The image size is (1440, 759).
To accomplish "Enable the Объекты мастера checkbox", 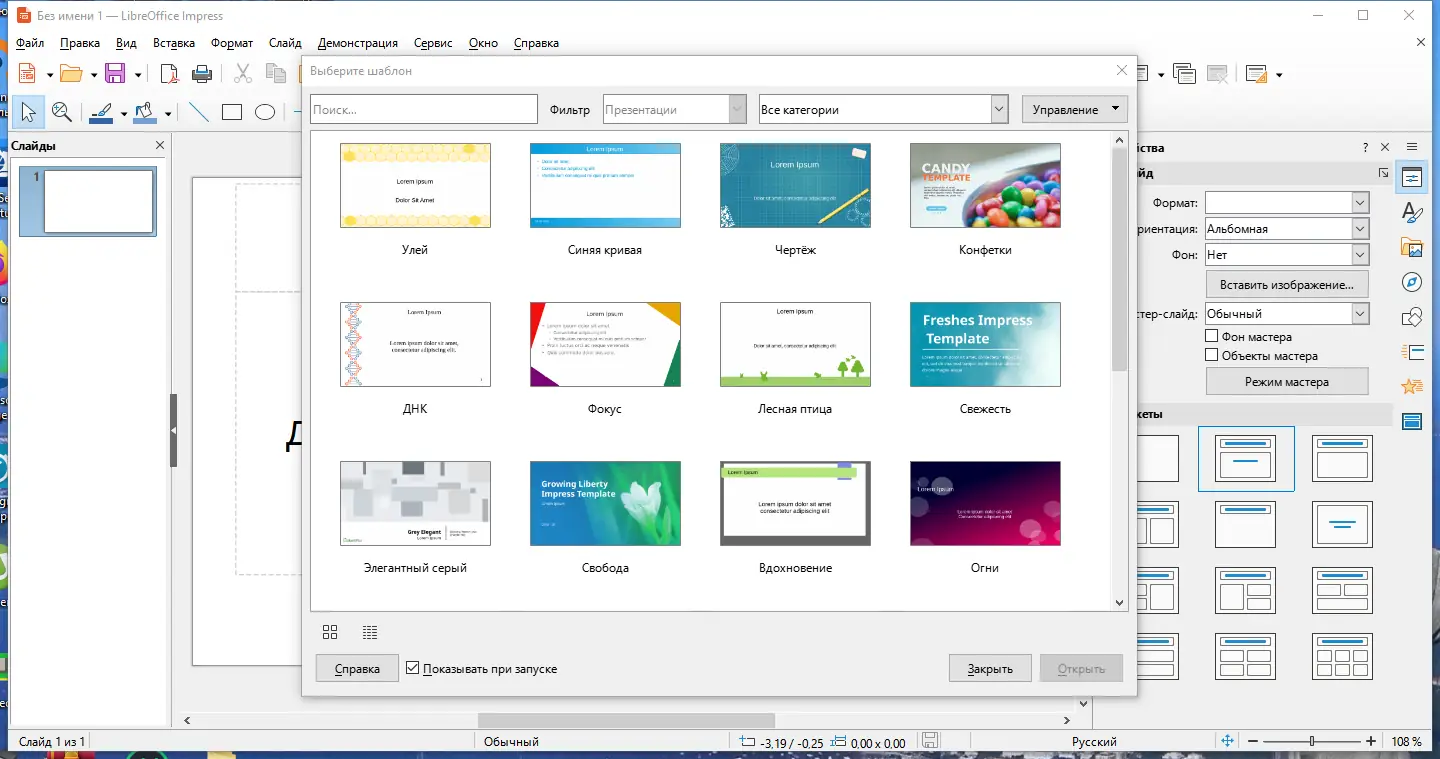I will (1212, 355).
